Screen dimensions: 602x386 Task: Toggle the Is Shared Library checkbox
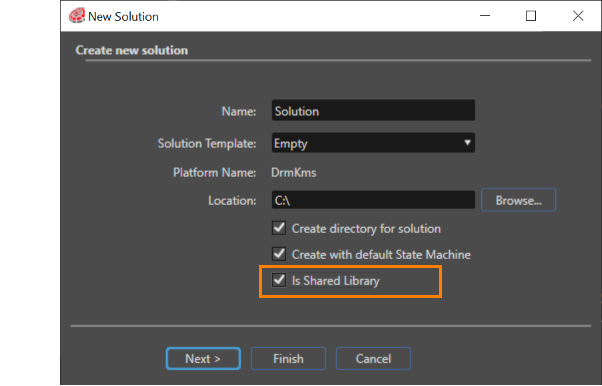(279, 280)
